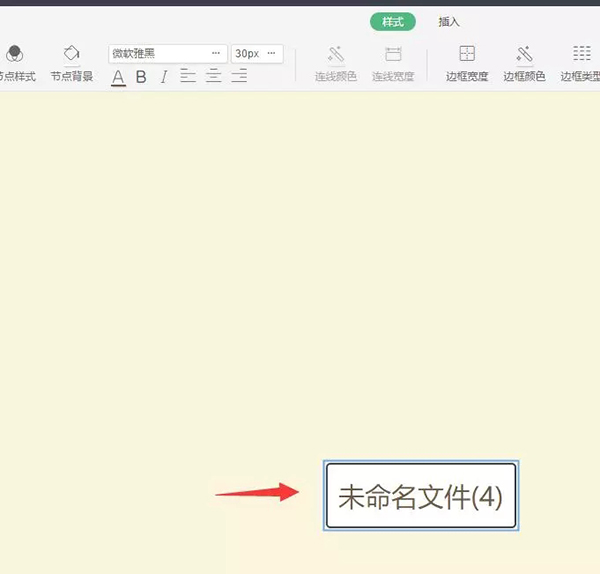Toggle bold formatting B
600x574 pixels.
point(141,77)
